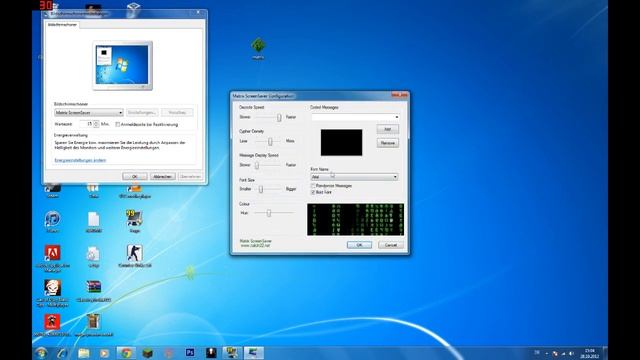The image size is (640, 360).
Task: Open the Energieeinstellungen ändern link
Action: point(80,160)
